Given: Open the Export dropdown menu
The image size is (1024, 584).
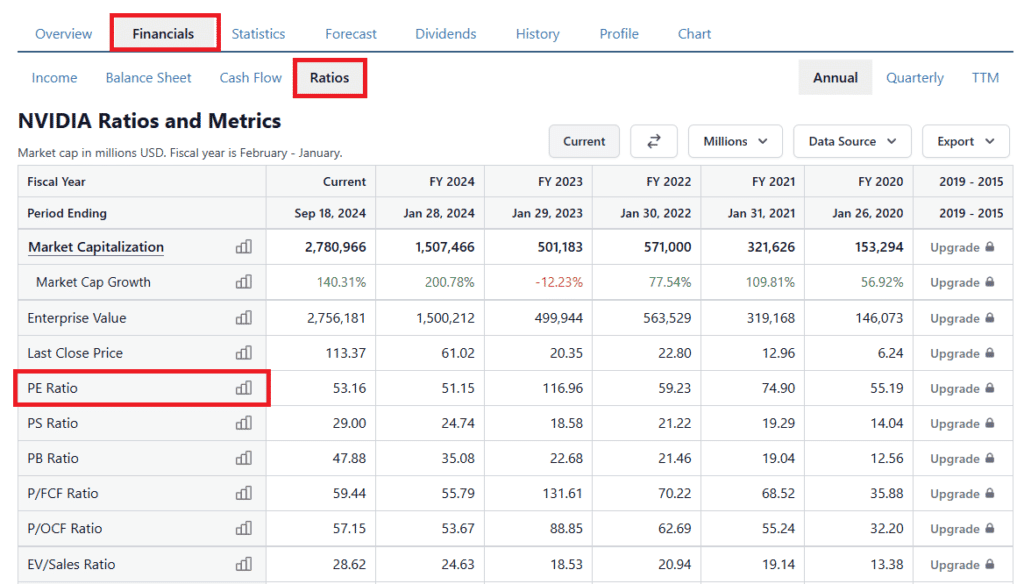Looking at the screenshot, I should (x=965, y=141).
